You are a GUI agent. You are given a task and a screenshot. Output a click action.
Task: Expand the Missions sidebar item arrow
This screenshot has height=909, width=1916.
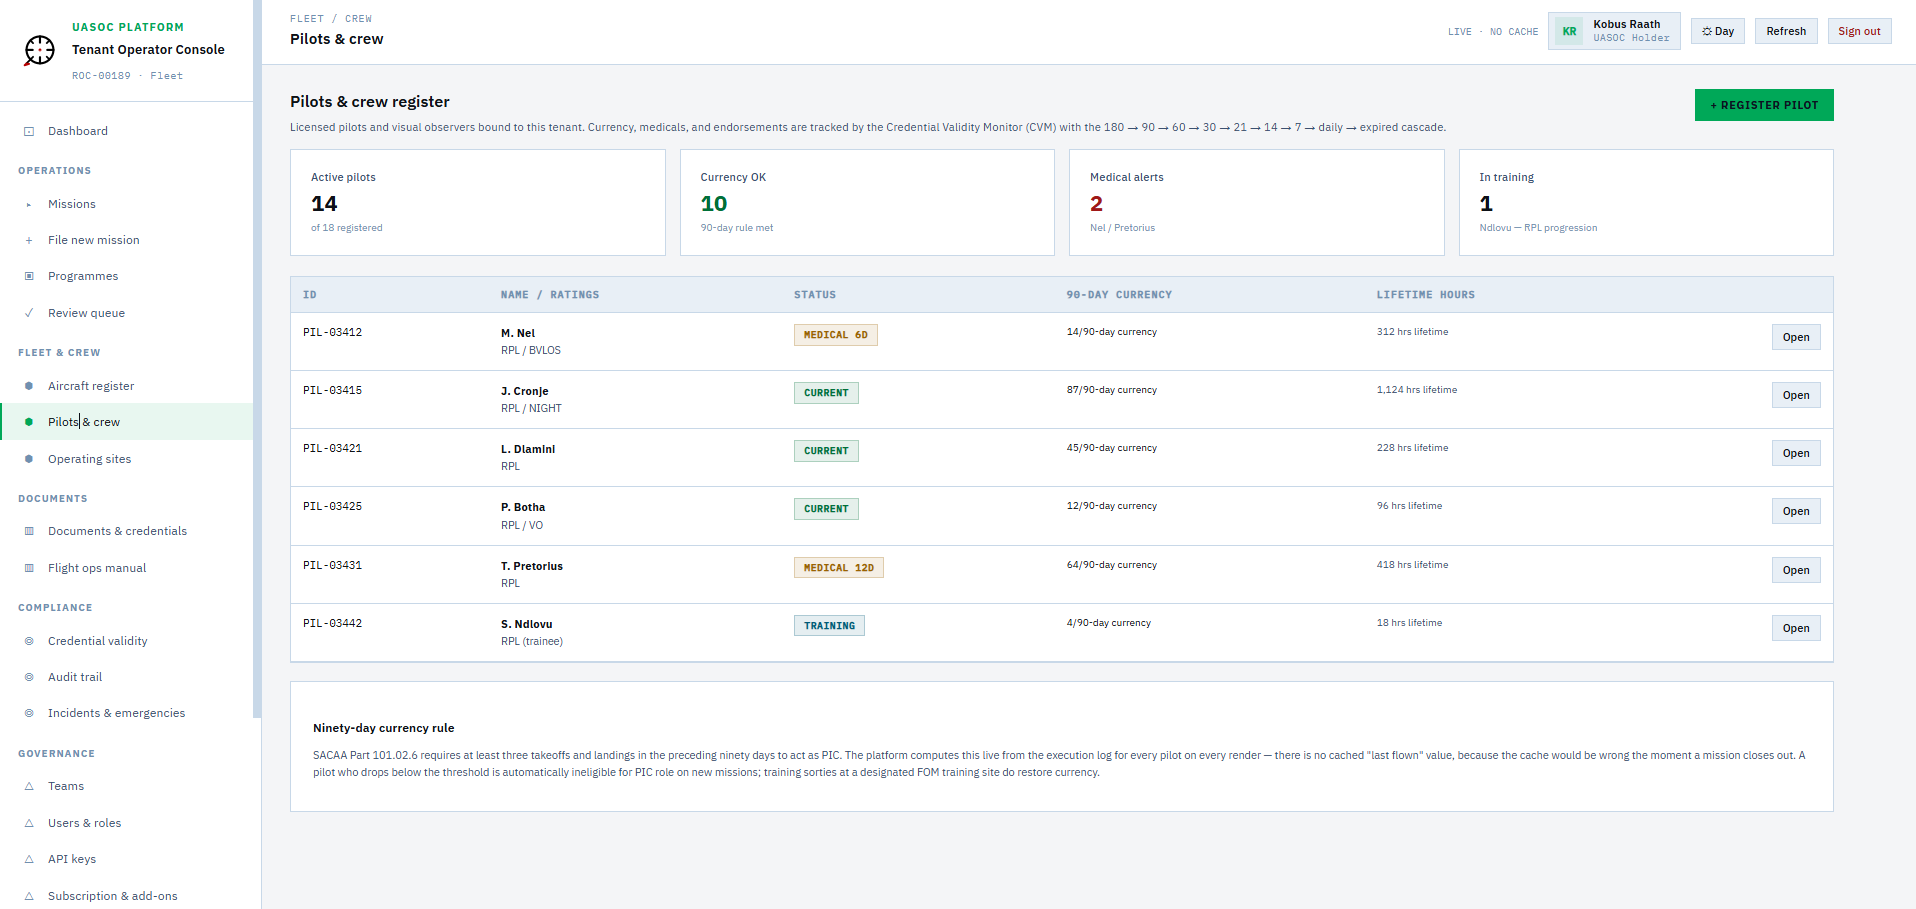(29, 204)
